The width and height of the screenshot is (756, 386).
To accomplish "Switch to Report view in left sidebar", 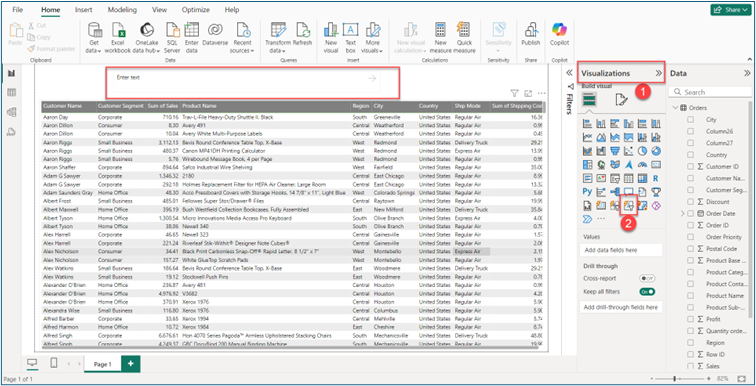I will [12, 73].
